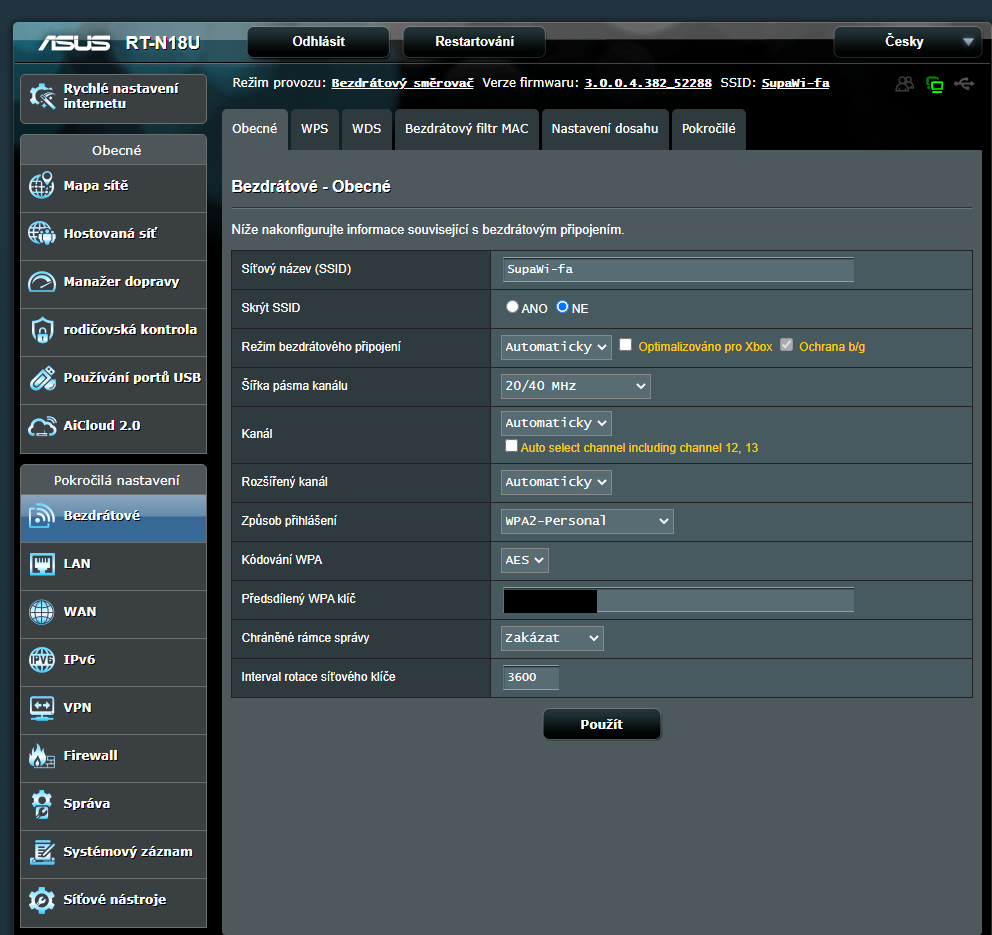The width and height of the screenshot is (992, 935).
Task: Select ANO for Skrýt SSID
Action: coord(512,308)
